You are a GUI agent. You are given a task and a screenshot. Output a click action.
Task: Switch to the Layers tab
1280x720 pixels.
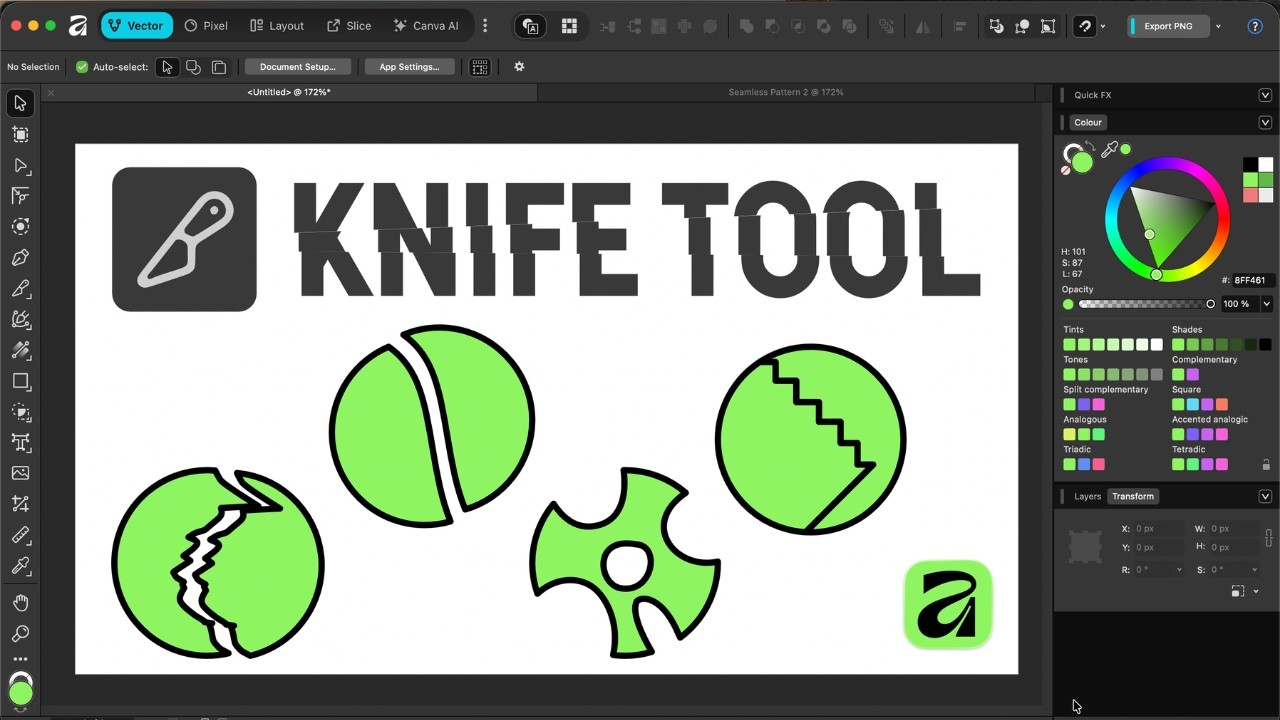(1087, 496)
